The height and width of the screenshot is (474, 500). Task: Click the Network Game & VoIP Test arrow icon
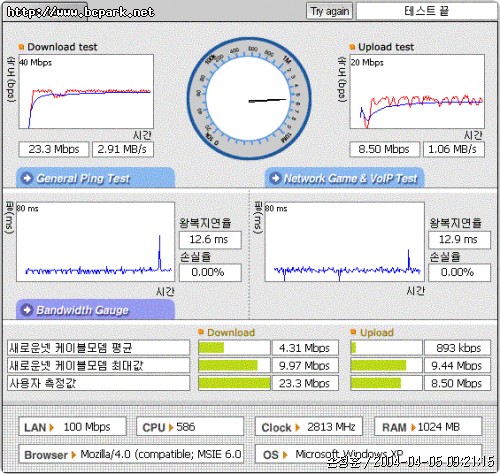pyautogui.click(x=275, y=178)
